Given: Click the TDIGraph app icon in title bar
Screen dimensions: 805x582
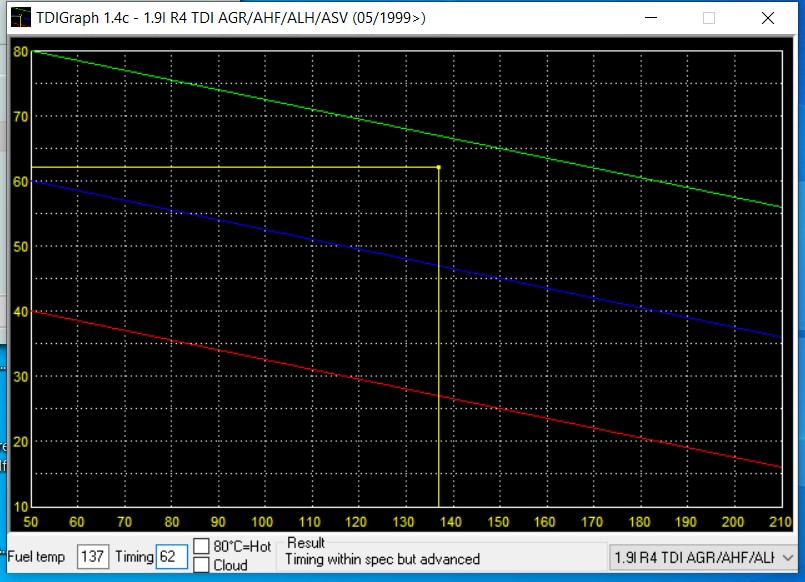Looking at the screenshot, I should (x=19, y=18).
